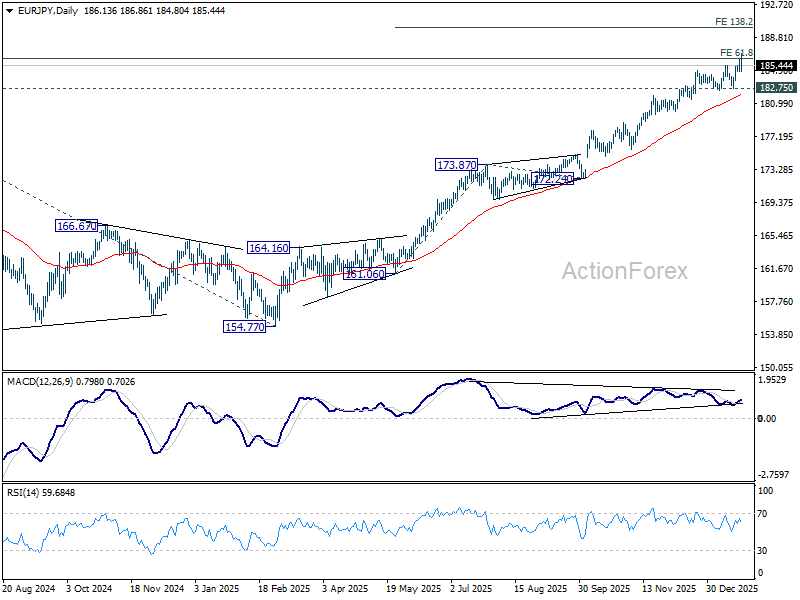
Task: Click the 182.750 support level tag
Action: click(776, 88)
